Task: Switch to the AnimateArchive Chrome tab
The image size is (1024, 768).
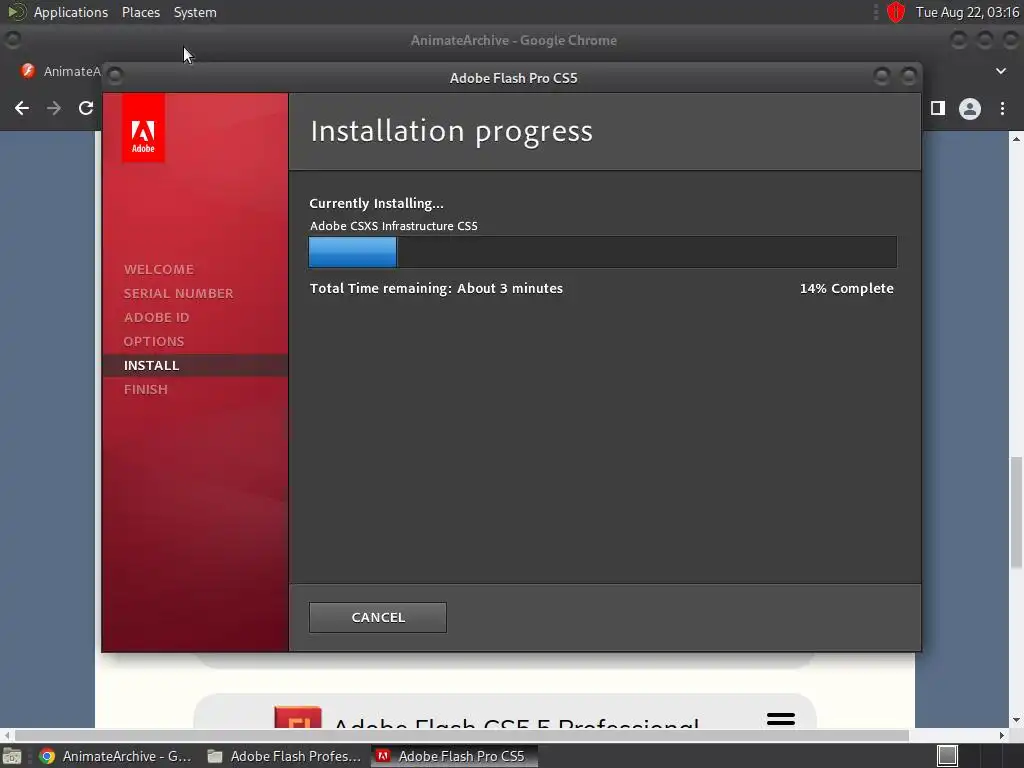Action: [x=60, y=71]
